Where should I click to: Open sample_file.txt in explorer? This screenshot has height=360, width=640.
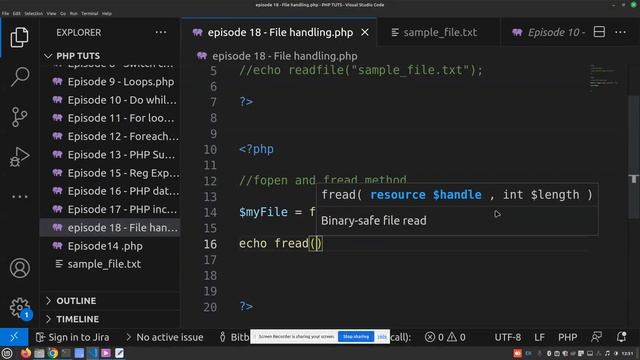point(110,264)
